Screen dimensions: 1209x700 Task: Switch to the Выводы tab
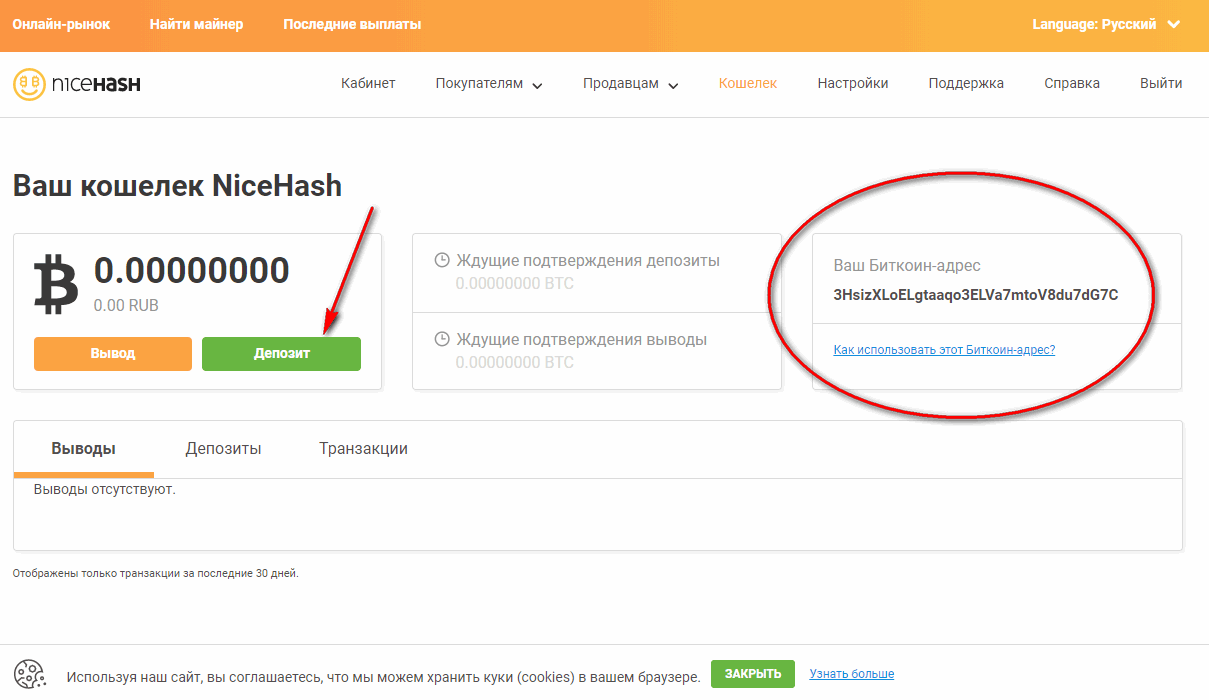[x=84, y=449]
